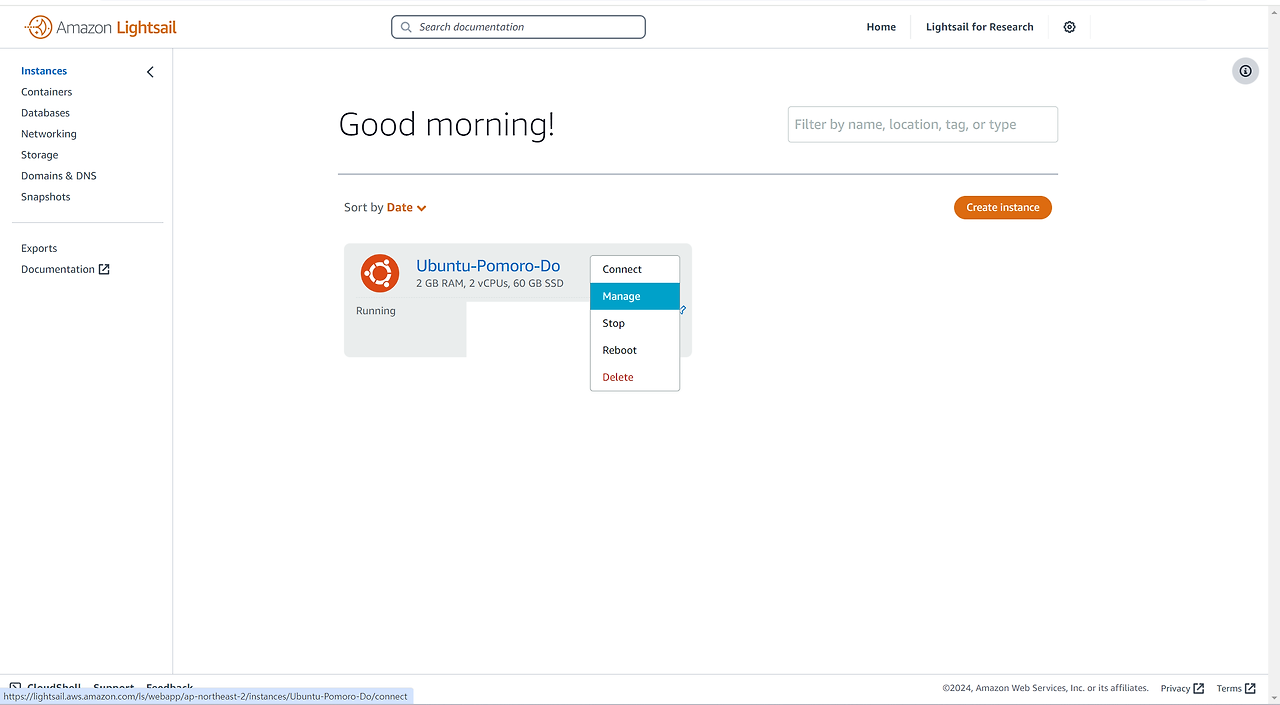Go to Domains & DNS in the sidebar
The image size is (1280, 705).
click(x=59, y=176)
